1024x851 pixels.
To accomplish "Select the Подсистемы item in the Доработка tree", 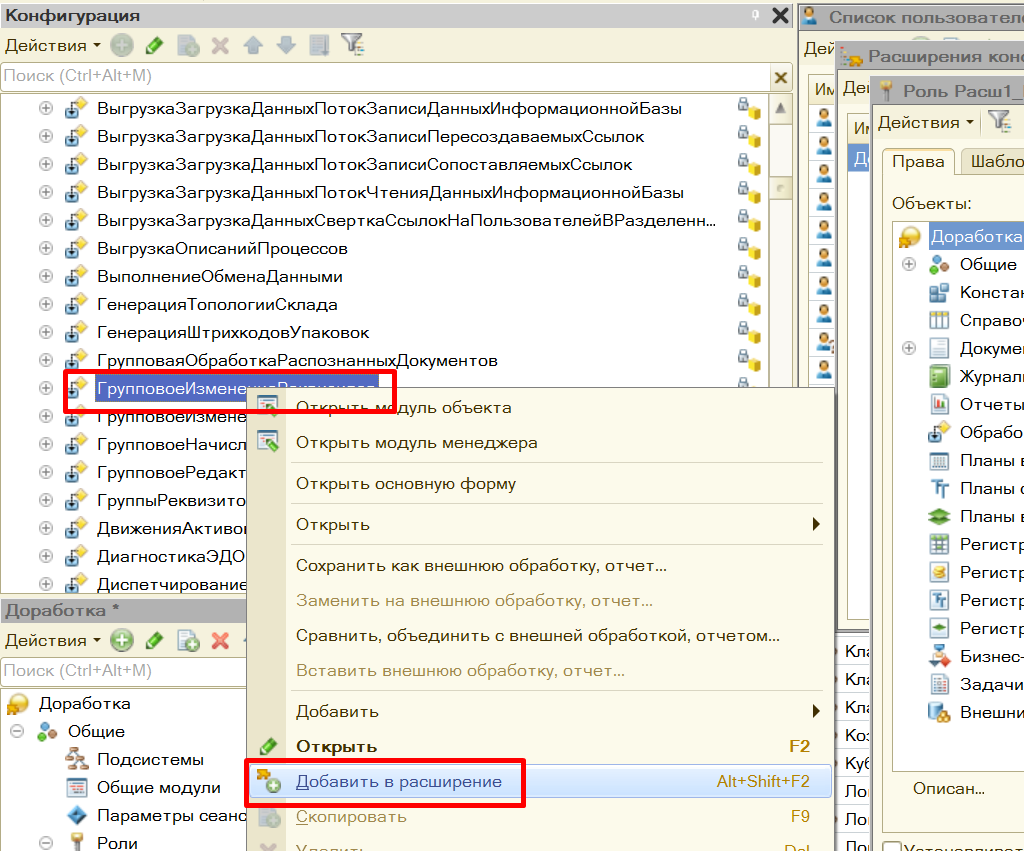I will click(150, 760).
